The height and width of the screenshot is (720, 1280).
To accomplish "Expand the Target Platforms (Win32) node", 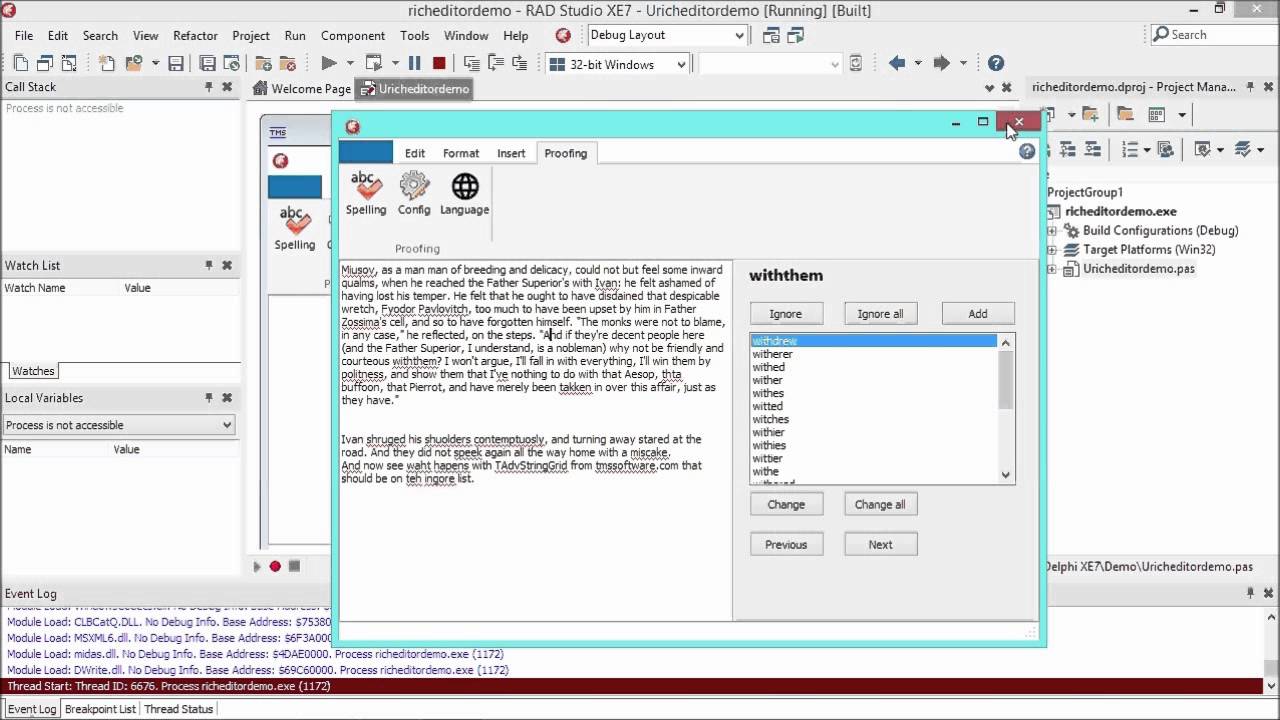I will pos(1052,250).
